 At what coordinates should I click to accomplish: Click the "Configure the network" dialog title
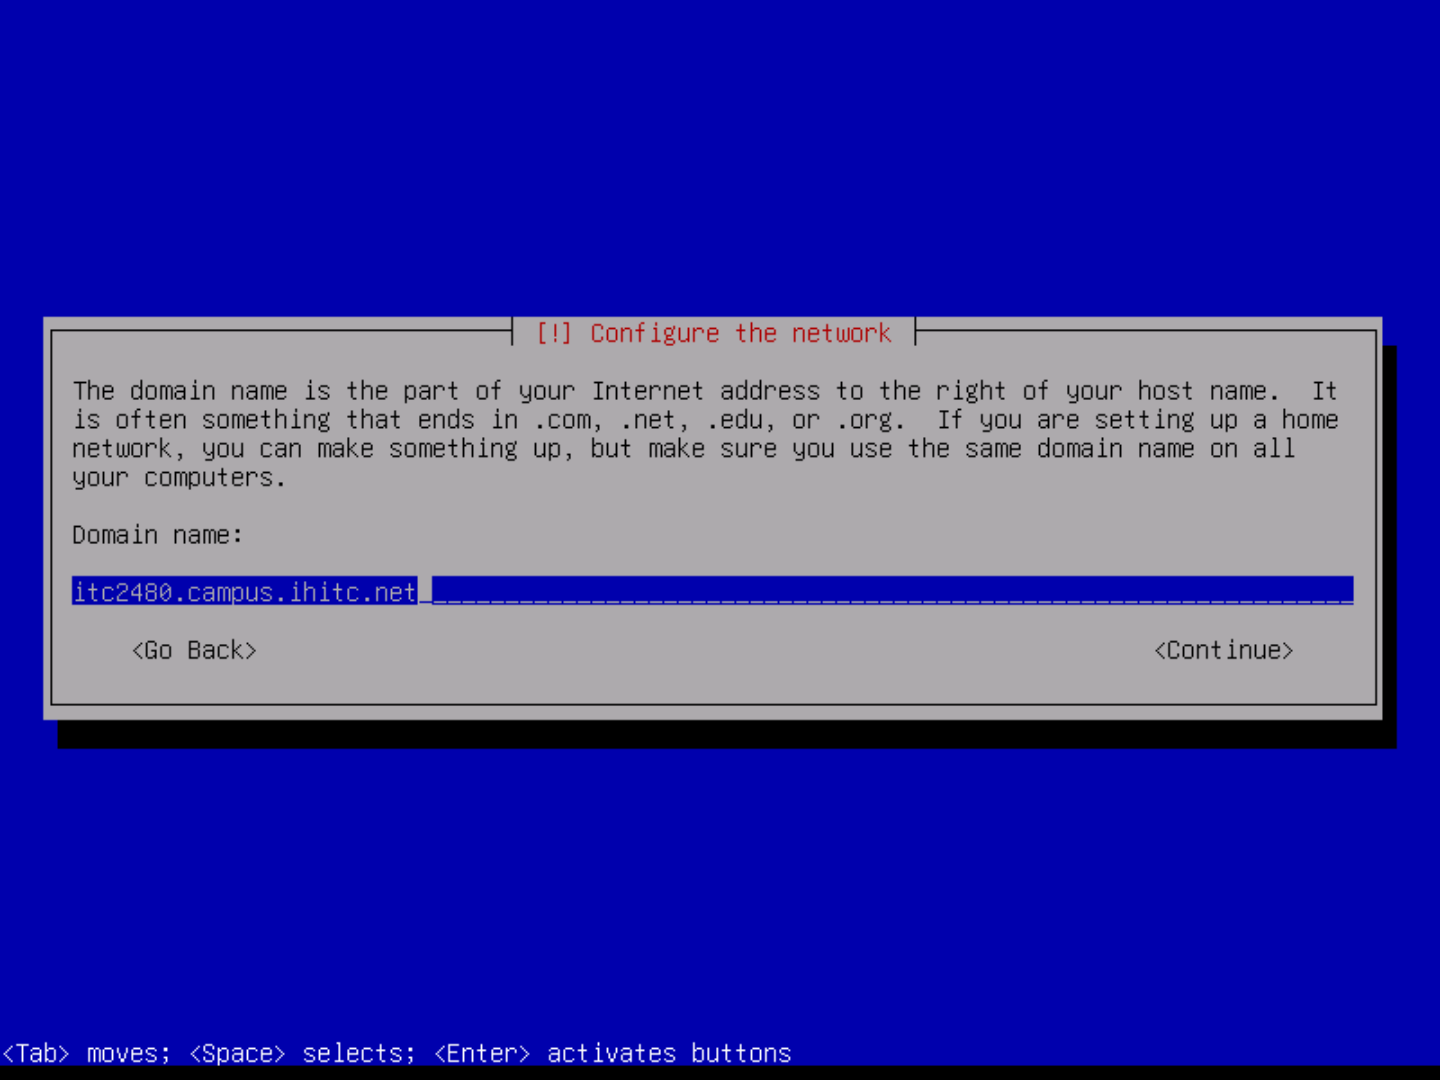pyautogui.click(x=740, y=333)
